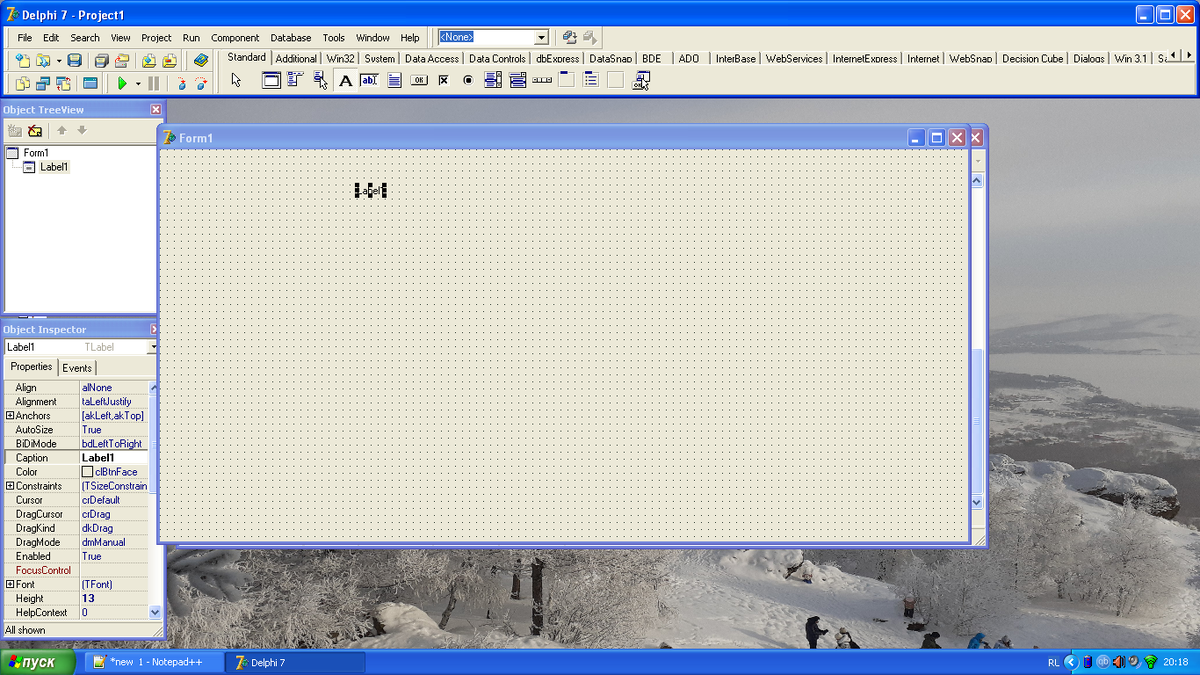Run the project with green arrow

click(x=122, y=83)
